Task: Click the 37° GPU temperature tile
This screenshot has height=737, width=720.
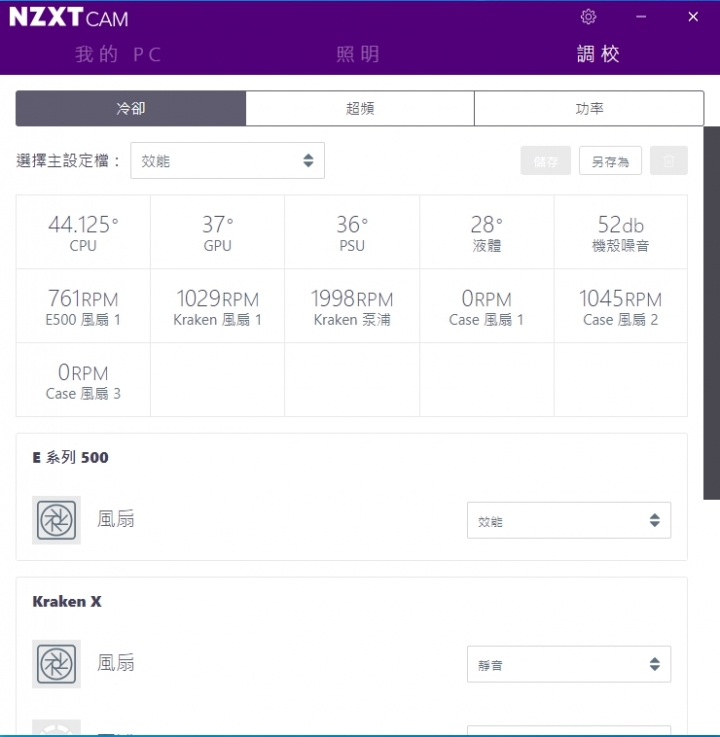Action: pyautogui.click(x=218, y=232)
